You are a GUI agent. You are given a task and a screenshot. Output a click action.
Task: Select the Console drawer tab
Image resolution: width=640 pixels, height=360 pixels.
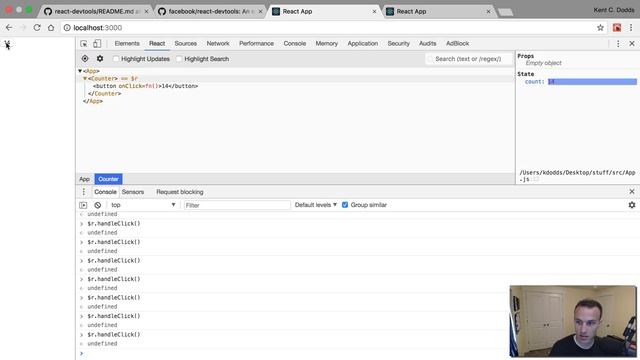[105, 192]
